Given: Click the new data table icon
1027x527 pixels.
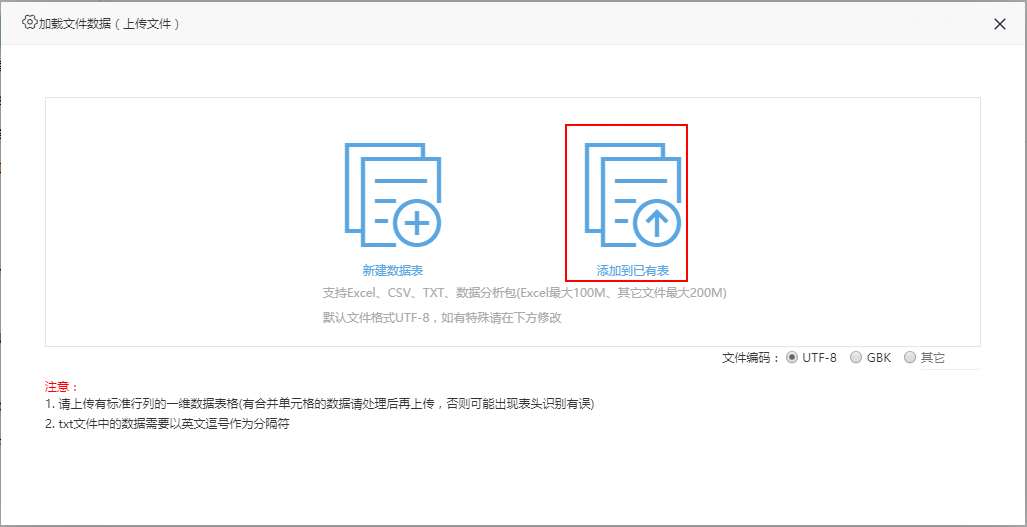Looking at the screenshot, I should (x=393, y=196).
